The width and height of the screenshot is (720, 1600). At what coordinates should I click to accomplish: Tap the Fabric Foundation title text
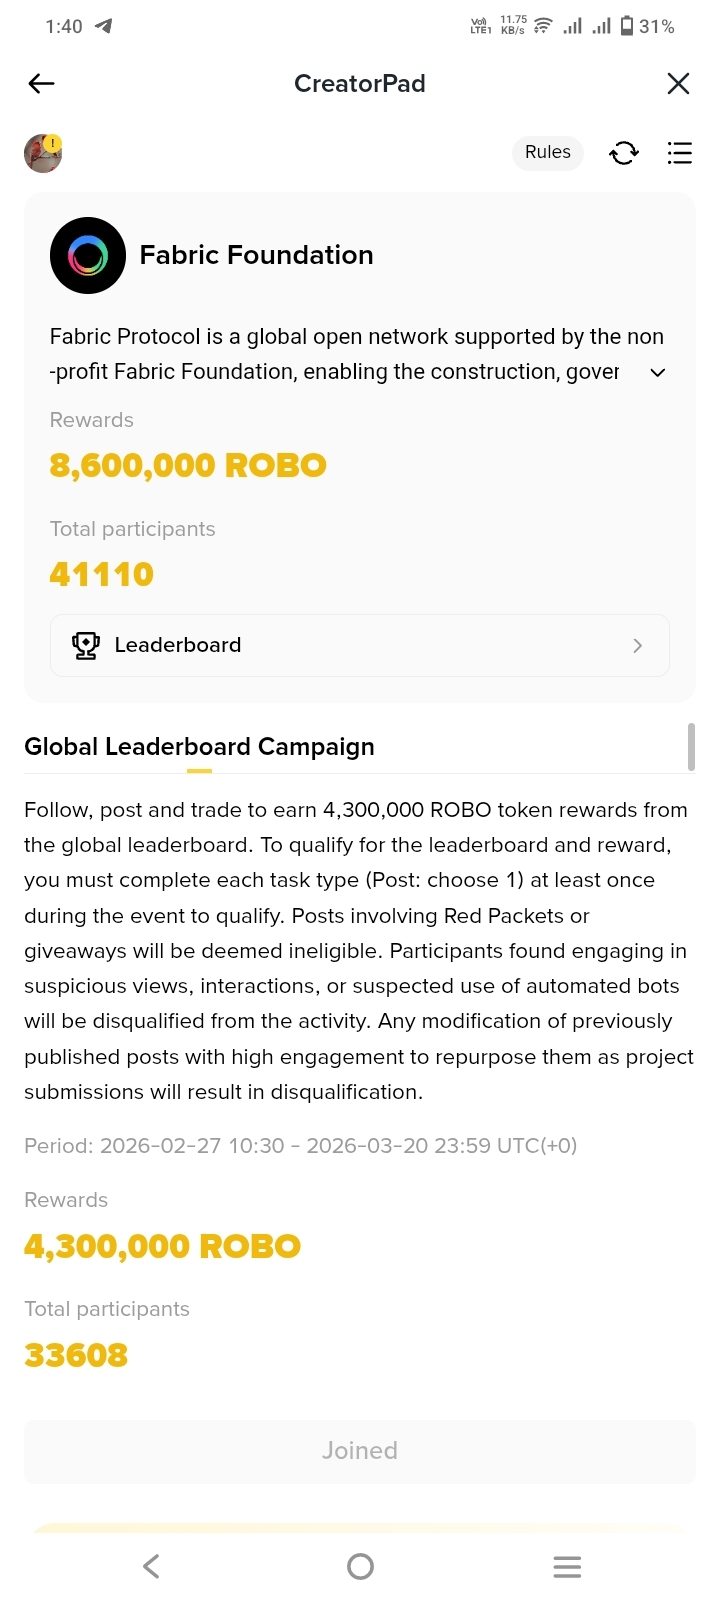click(256, 255)
